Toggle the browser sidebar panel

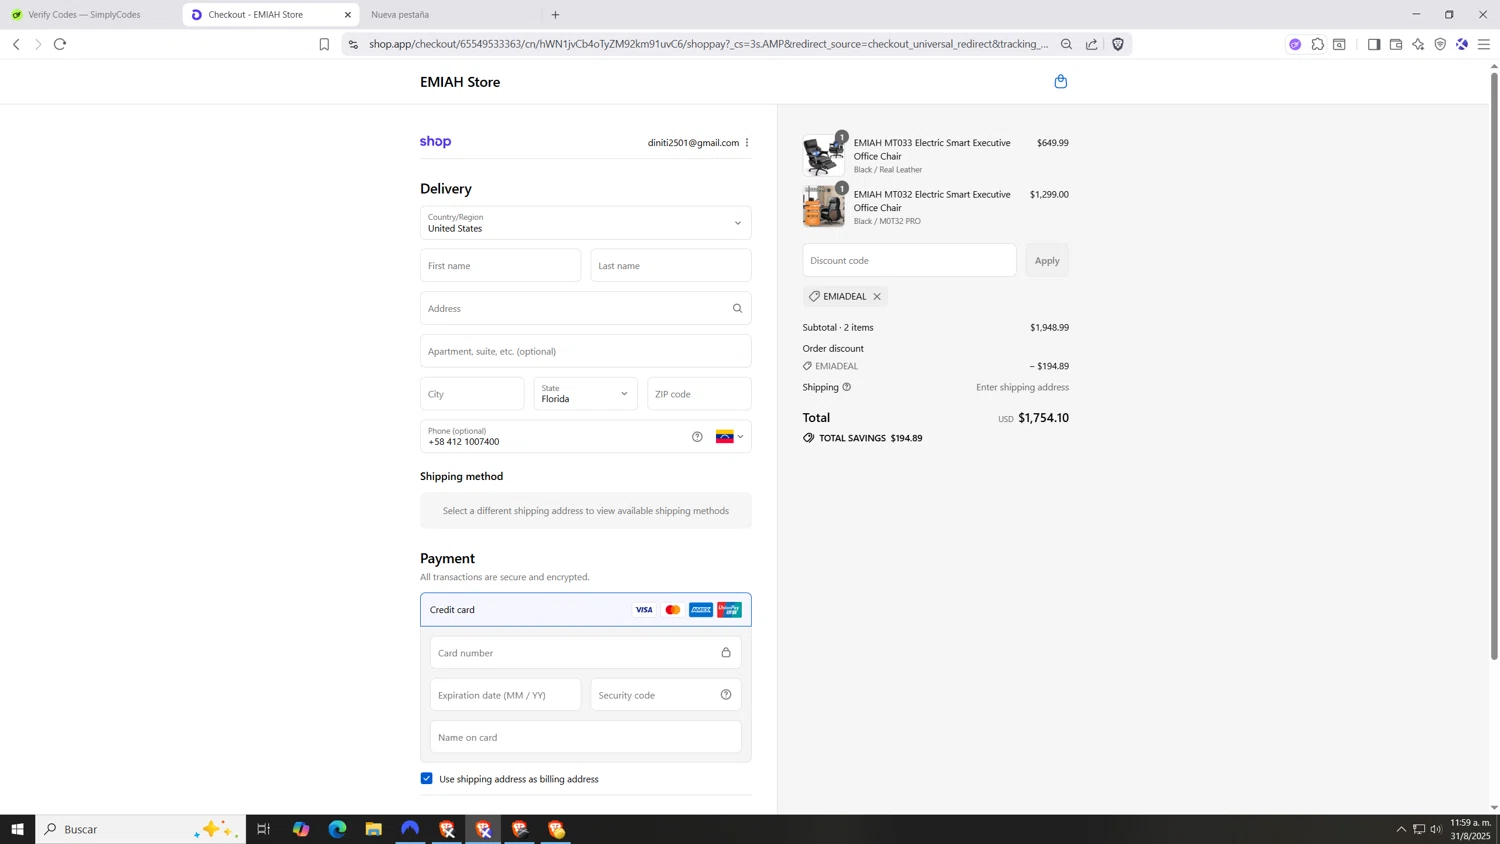click(1374, 44)
